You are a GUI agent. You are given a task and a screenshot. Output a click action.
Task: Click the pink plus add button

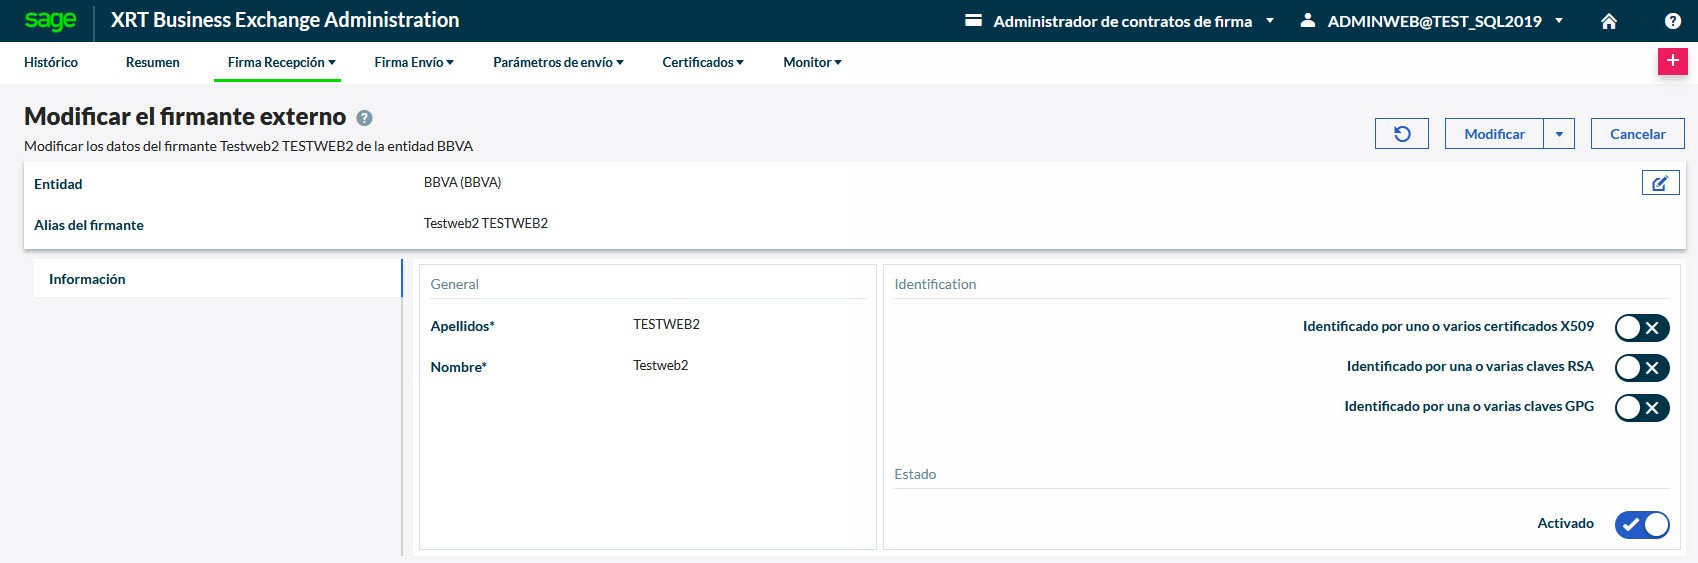(1672, 61)
